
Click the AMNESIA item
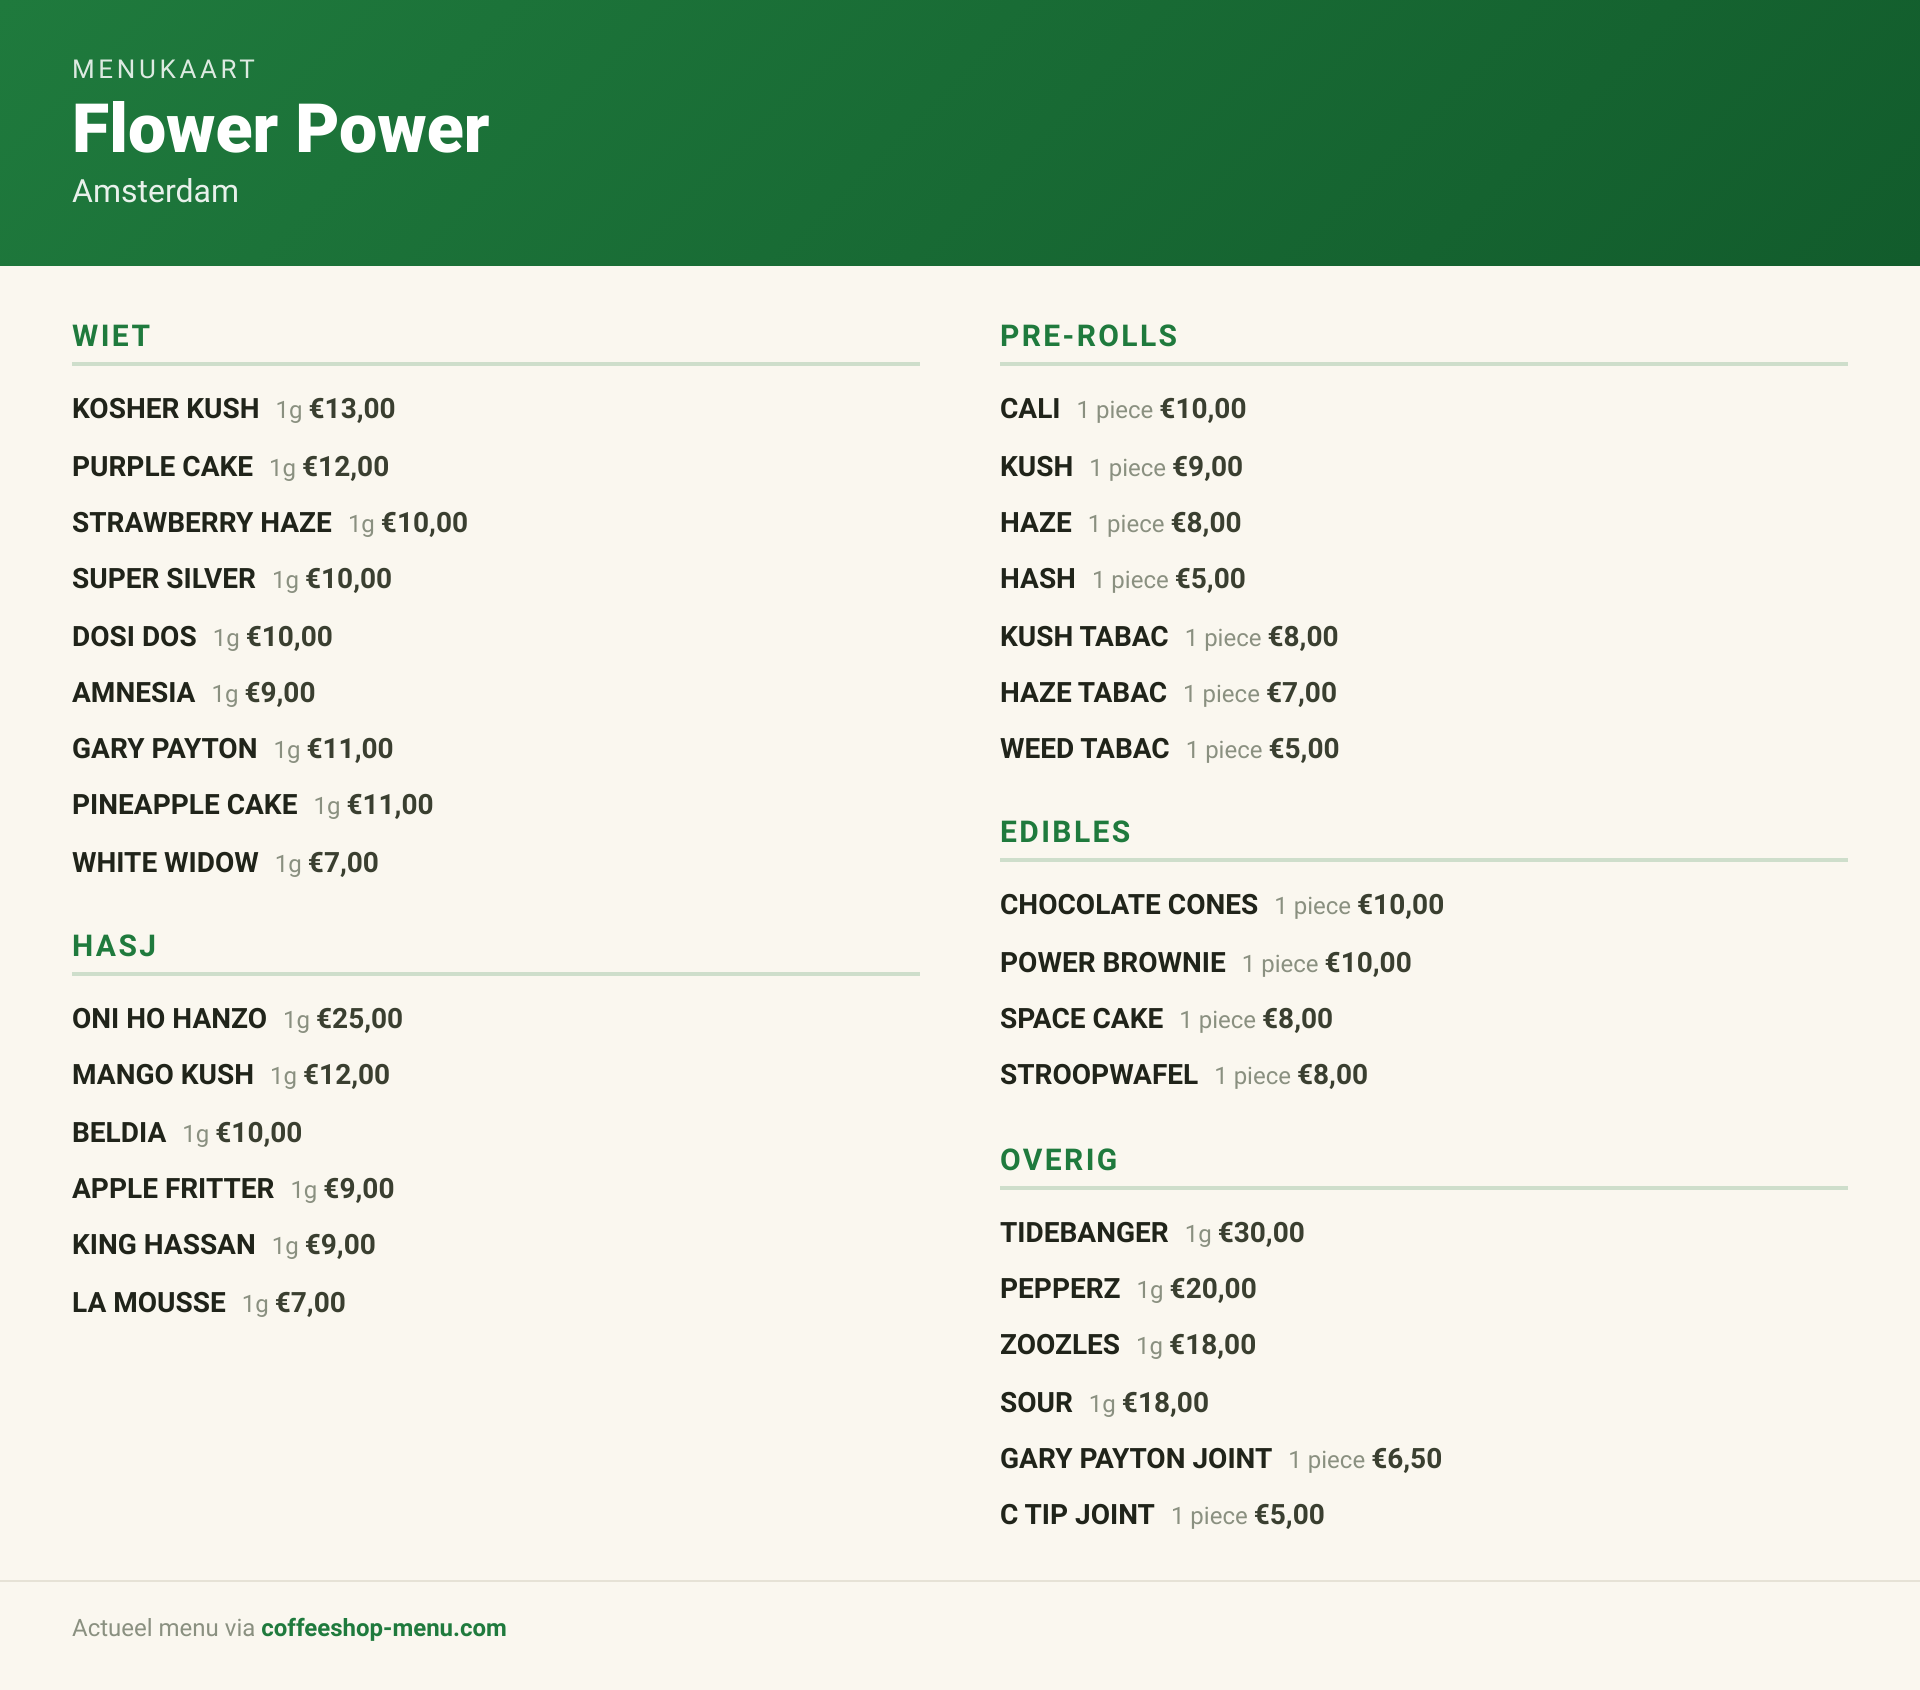(x=194, y=693)
